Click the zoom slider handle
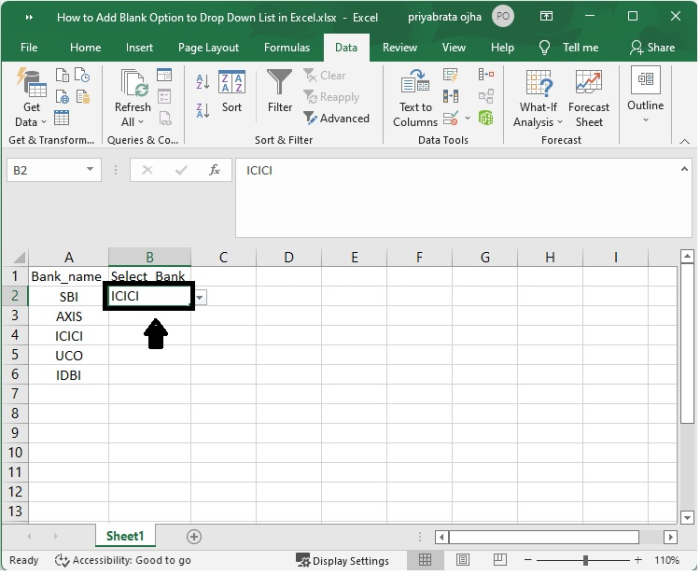 (585, 560)
